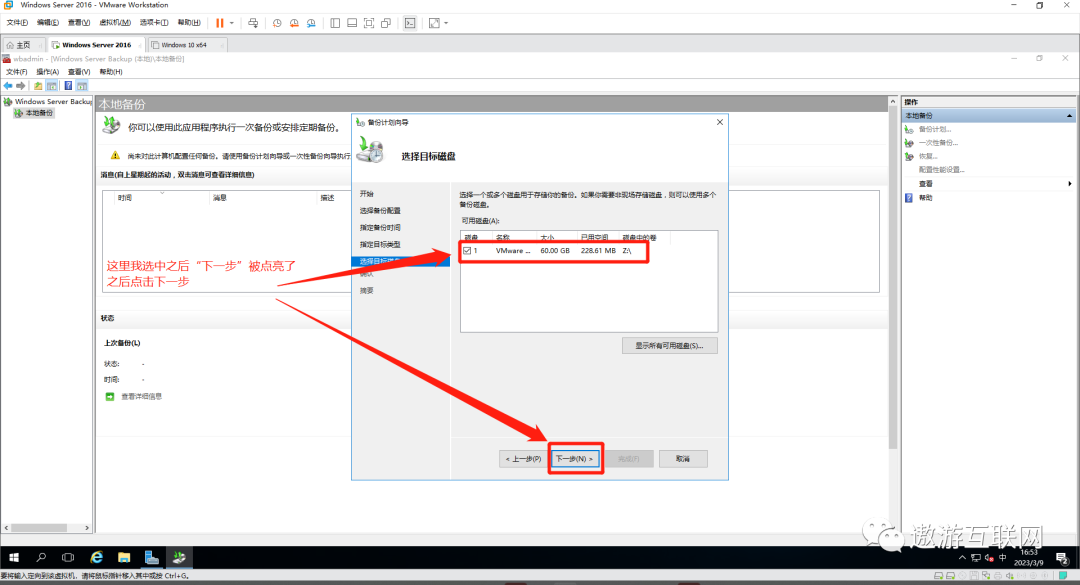1080x585 pixels.
Task: Click the stretch guest display icon
Action: 434,23
